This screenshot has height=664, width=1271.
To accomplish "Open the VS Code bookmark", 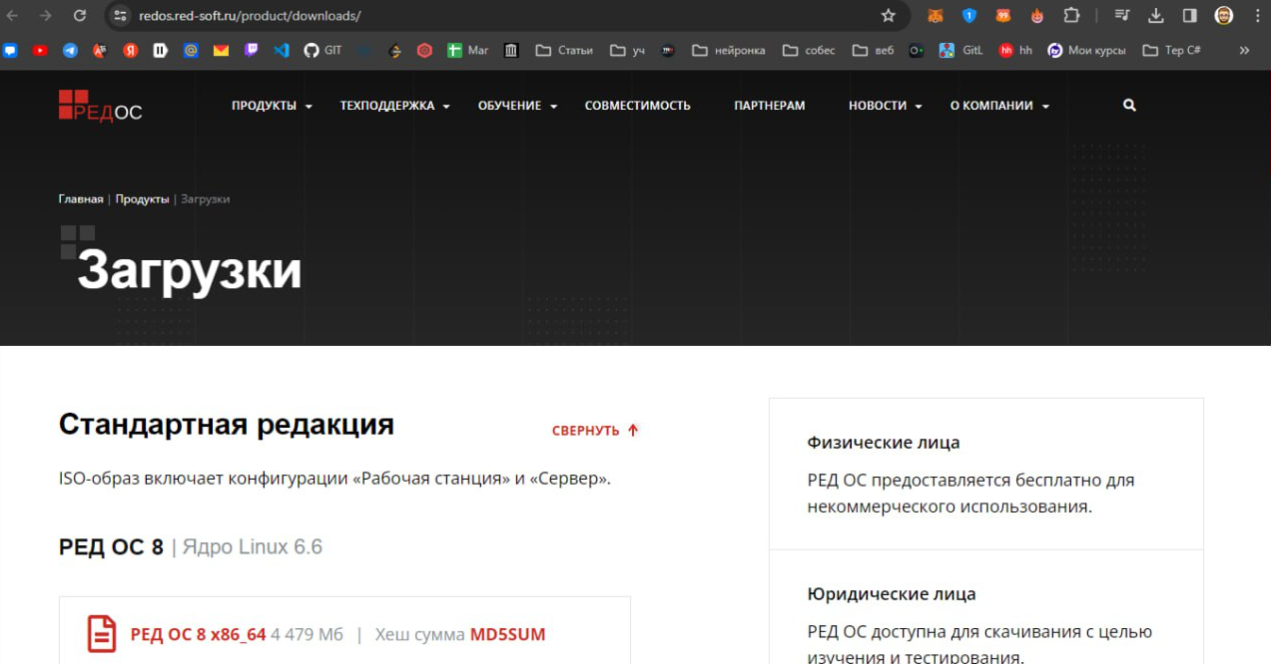I will click(x=281, y=50).
